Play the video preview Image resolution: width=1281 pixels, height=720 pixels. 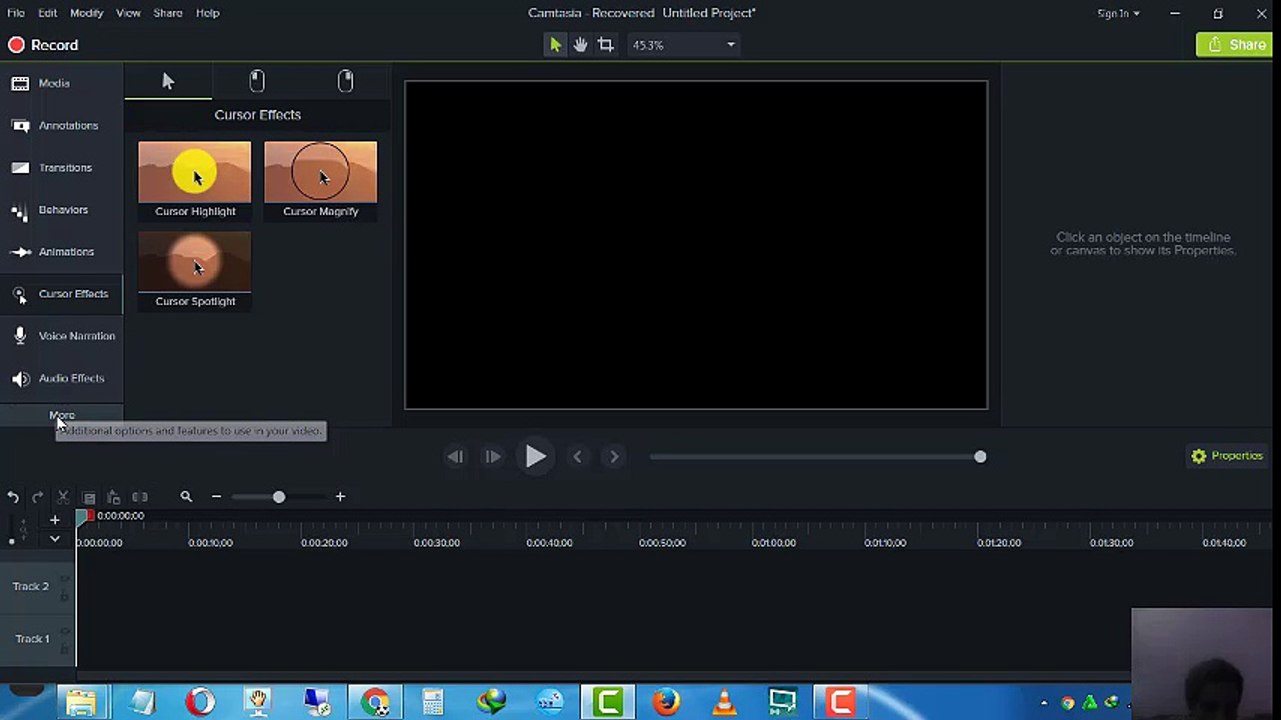(535, 457)
